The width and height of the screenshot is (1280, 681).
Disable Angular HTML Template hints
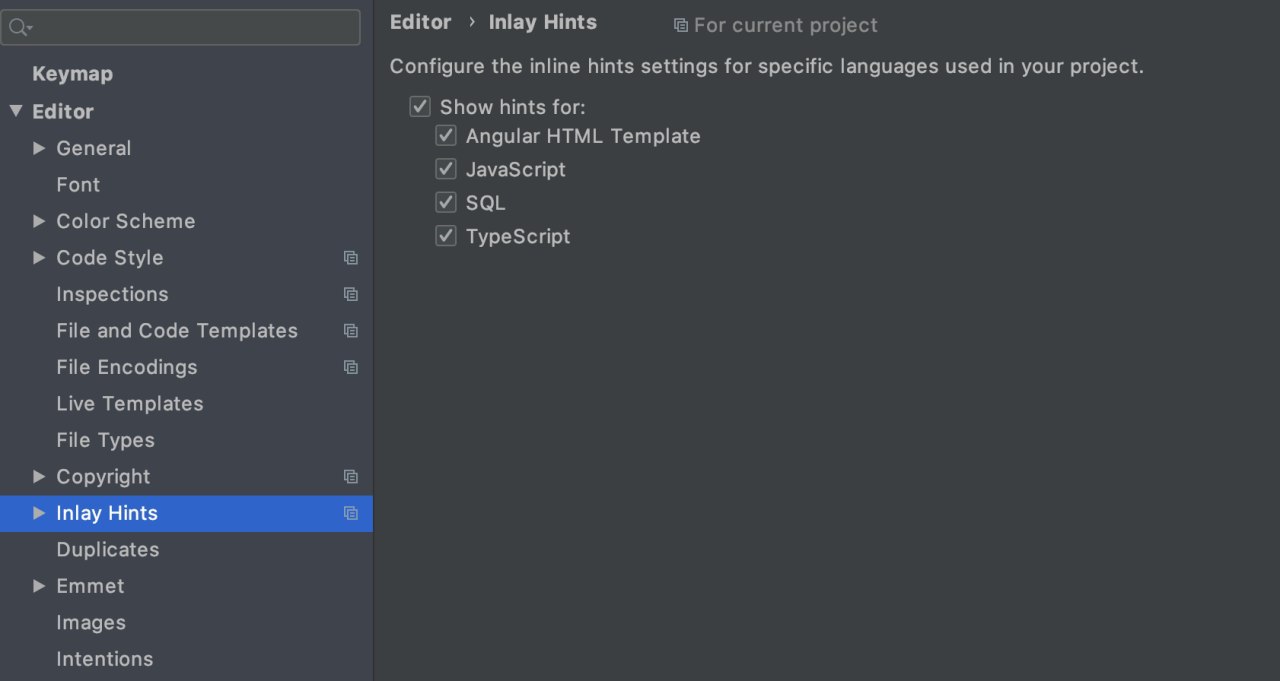[446, 136]
